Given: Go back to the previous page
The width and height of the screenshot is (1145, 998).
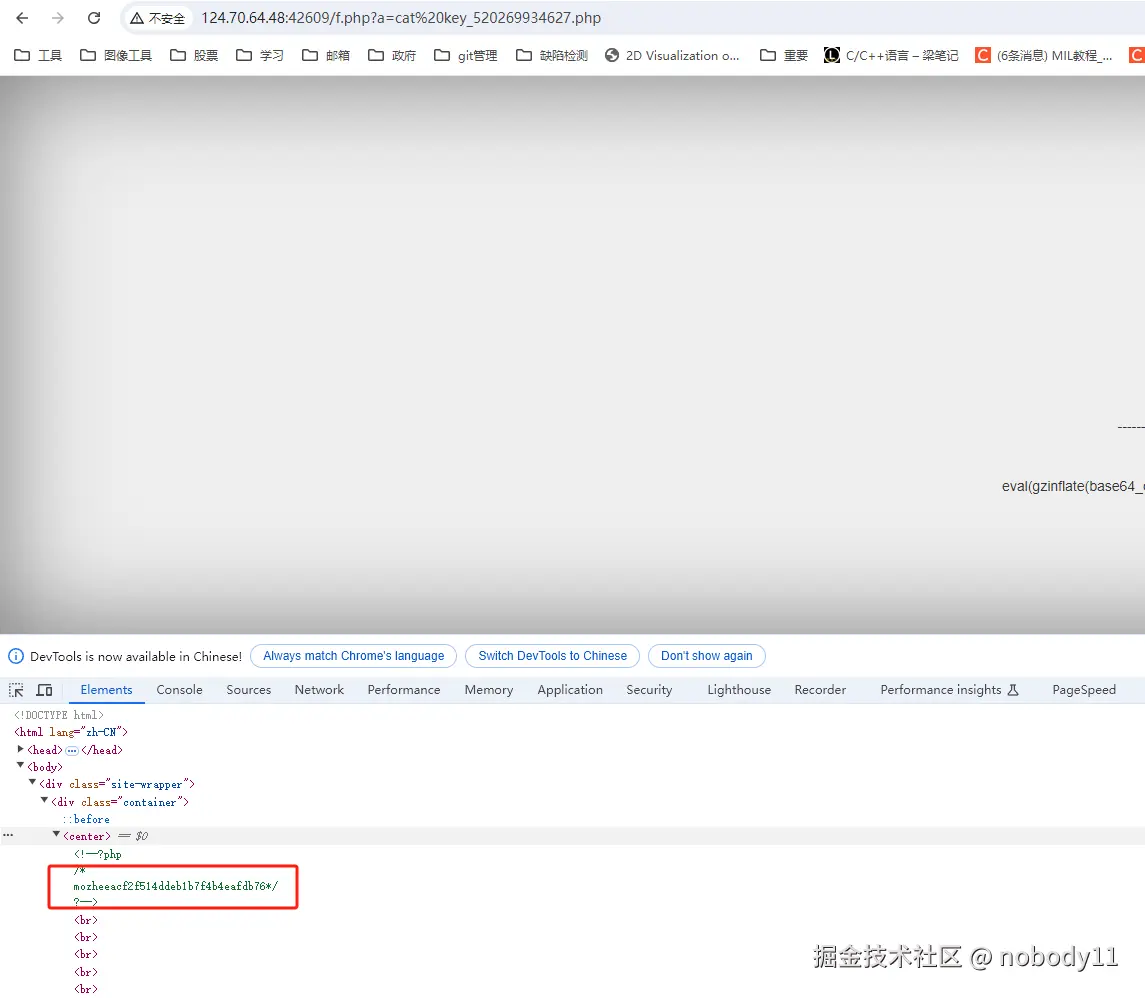Looking at the screenshot, I should (x=23, y=18).
